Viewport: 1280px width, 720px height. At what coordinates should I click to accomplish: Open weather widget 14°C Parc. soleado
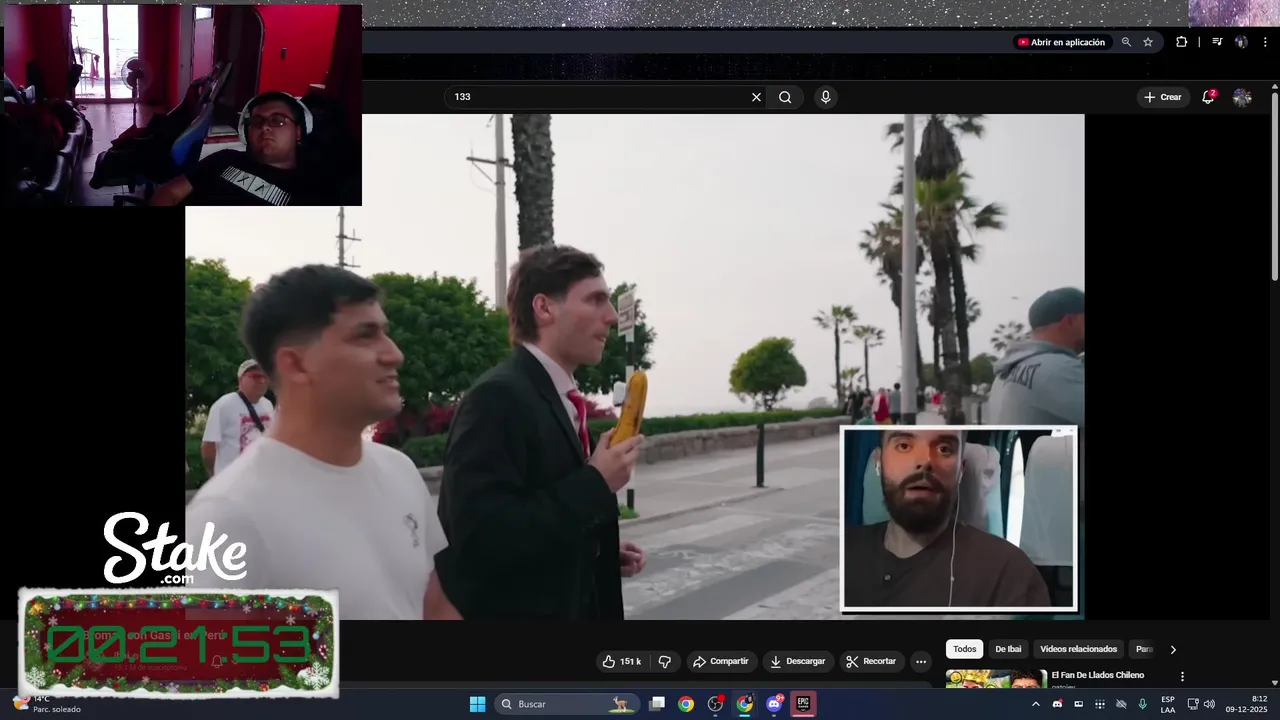(x=47, y=704)
